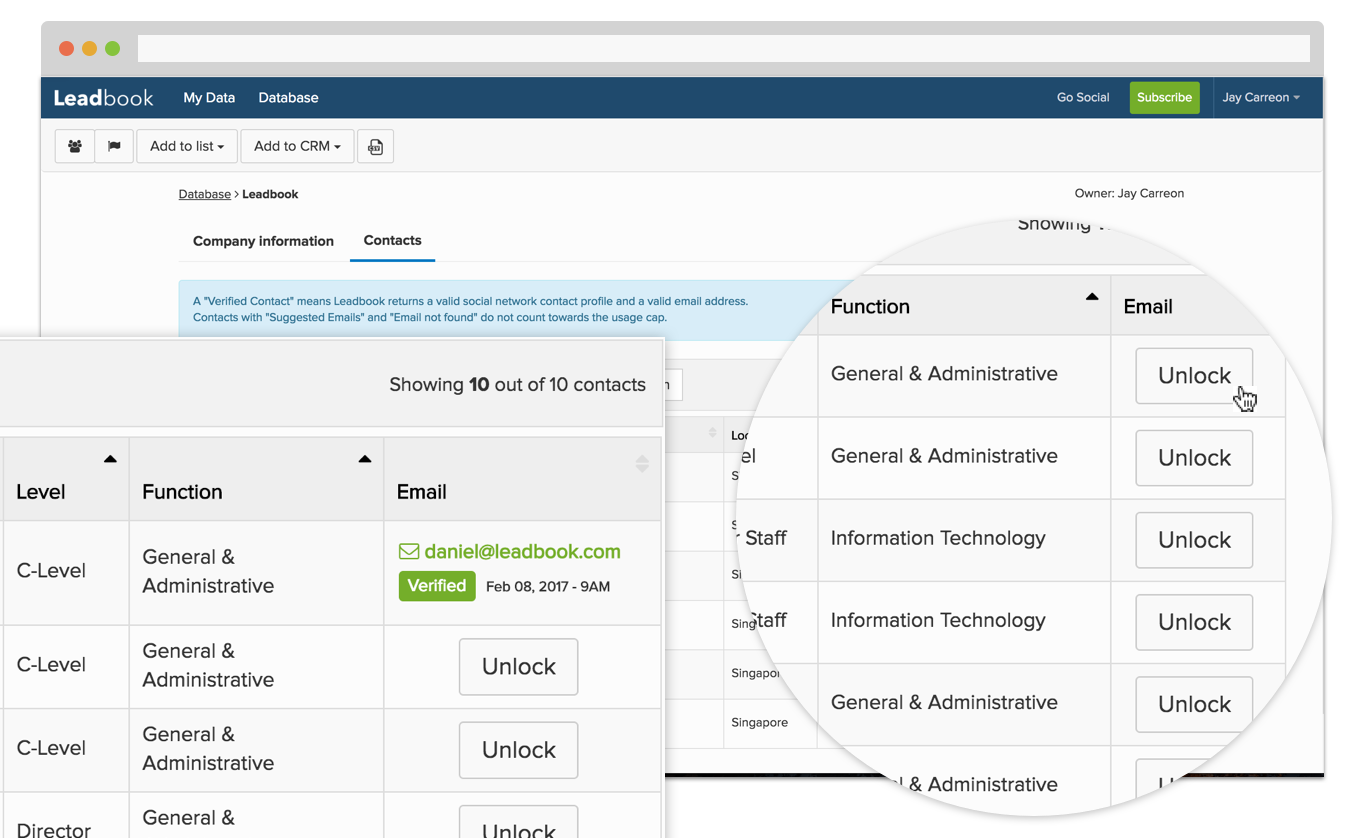Open the Add to list dropdown
This screenshot has width=1350, height=838.
[x=187, y=146]
